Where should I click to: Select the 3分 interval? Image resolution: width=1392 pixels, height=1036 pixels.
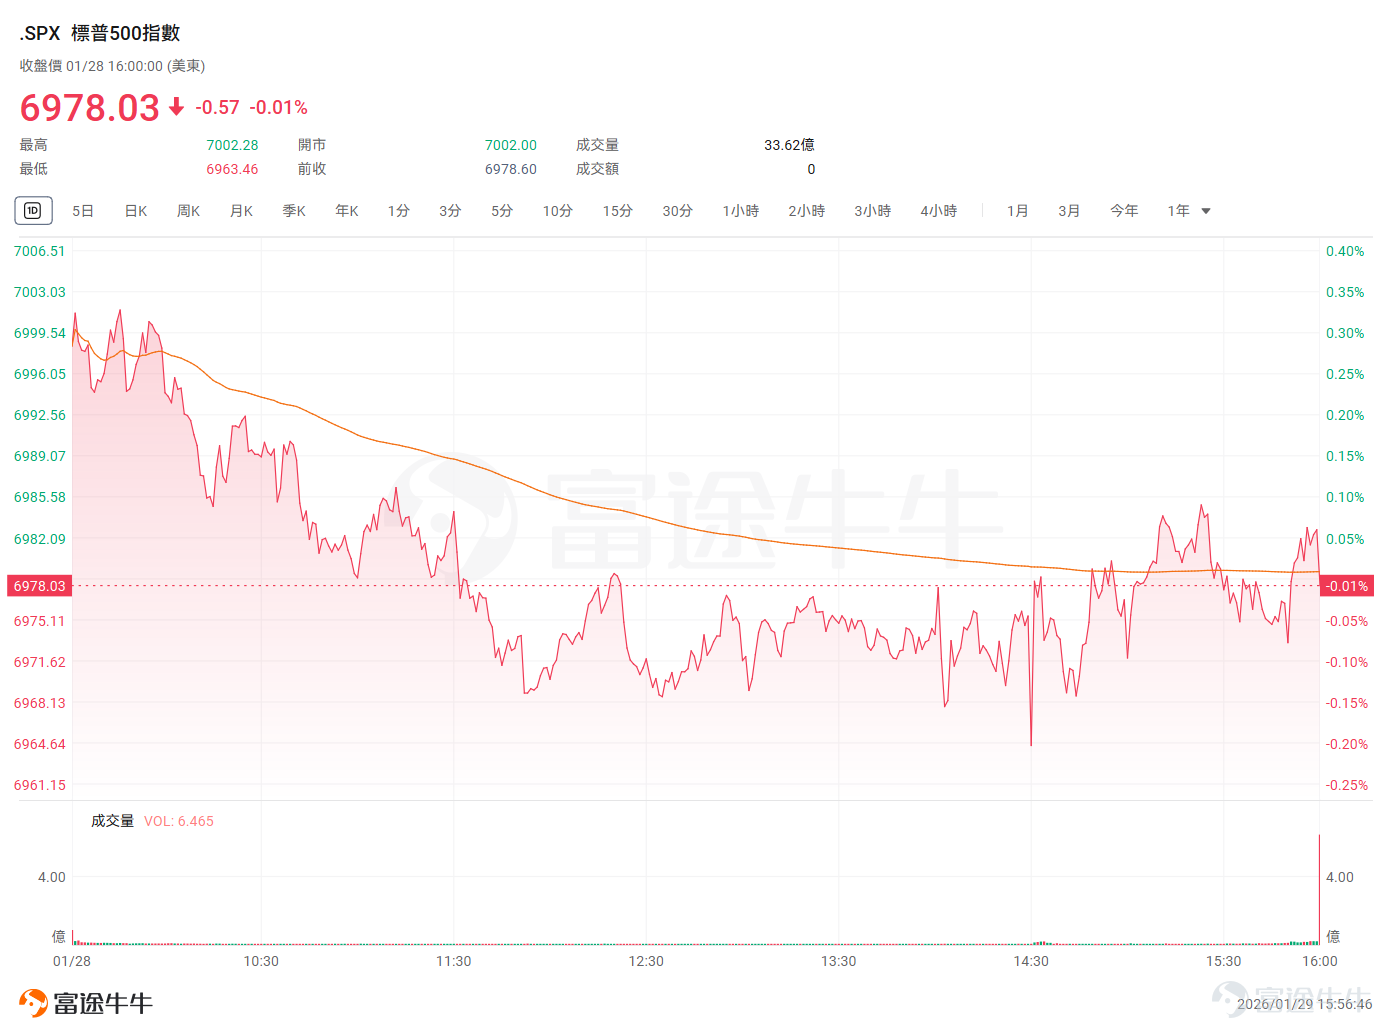pyautogui.click(x=450, y=211)
